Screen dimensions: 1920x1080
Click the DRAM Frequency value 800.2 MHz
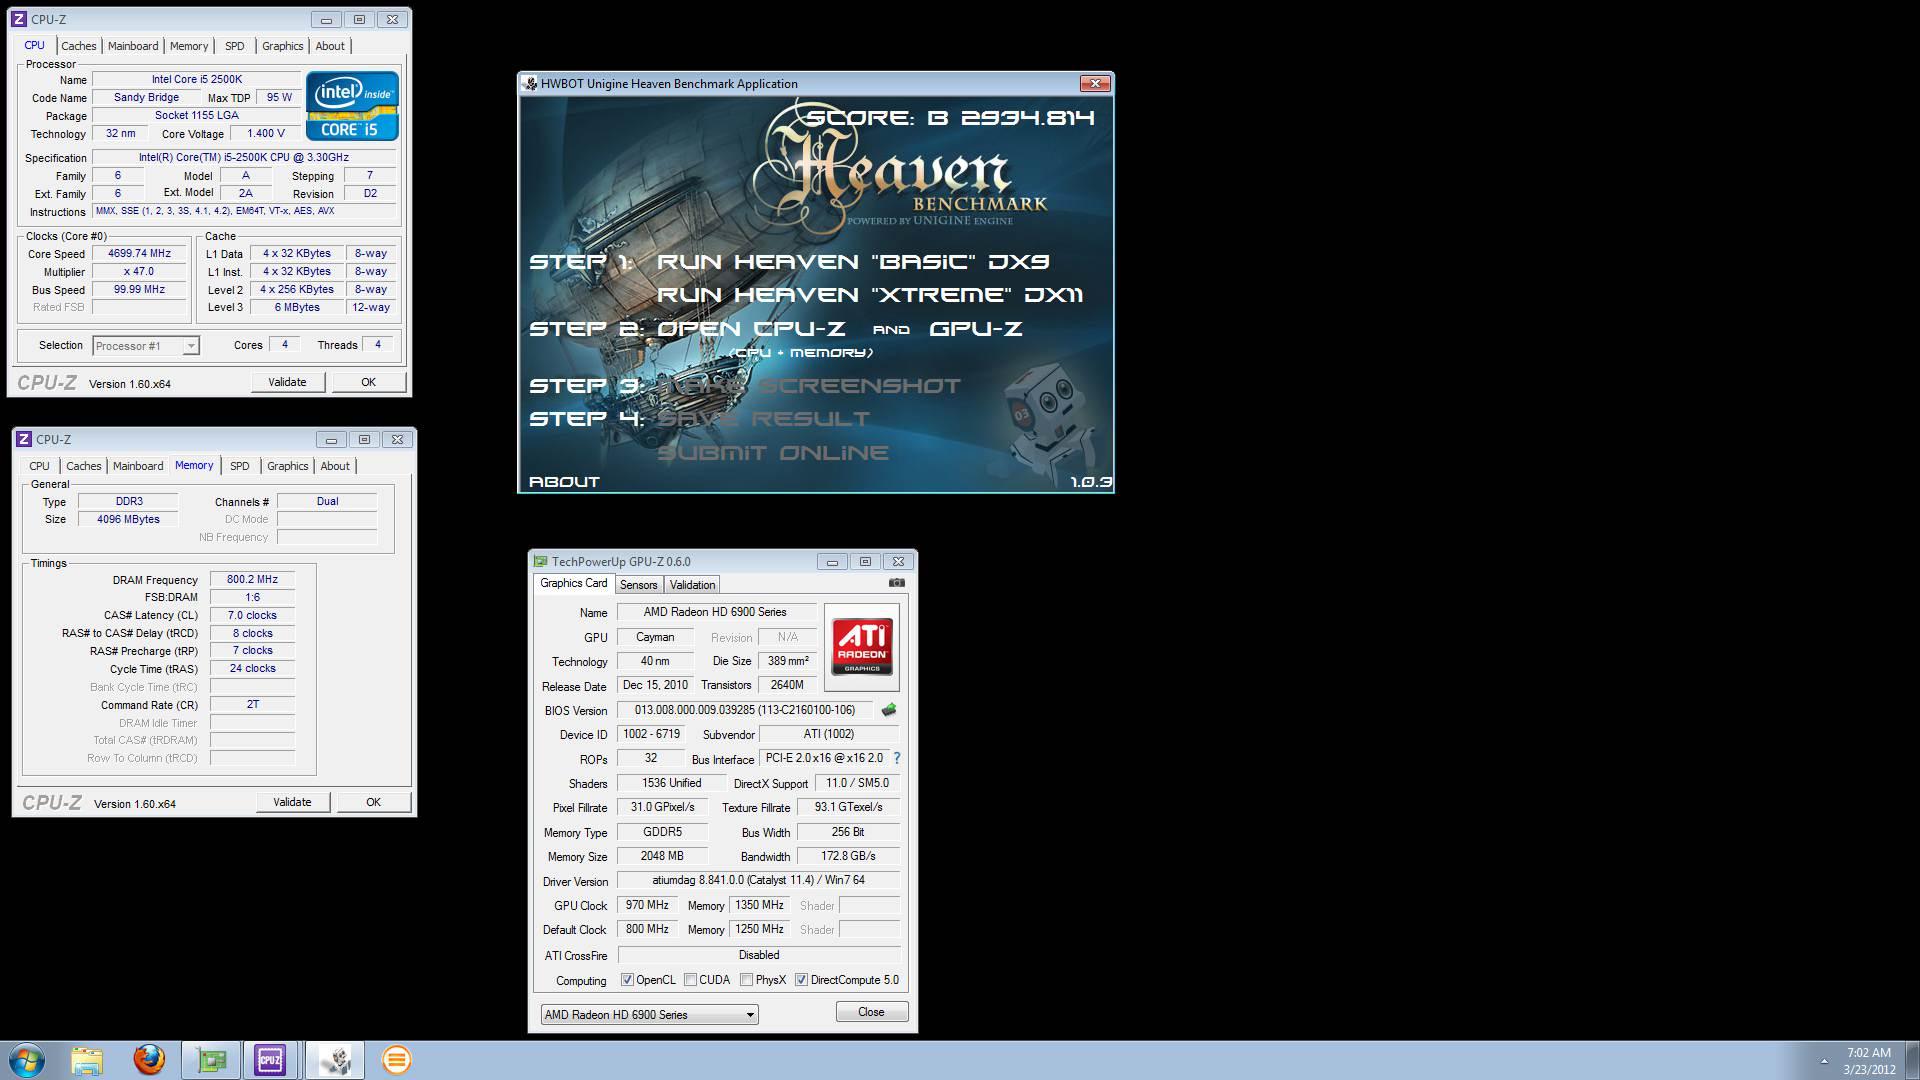point(252,580)
